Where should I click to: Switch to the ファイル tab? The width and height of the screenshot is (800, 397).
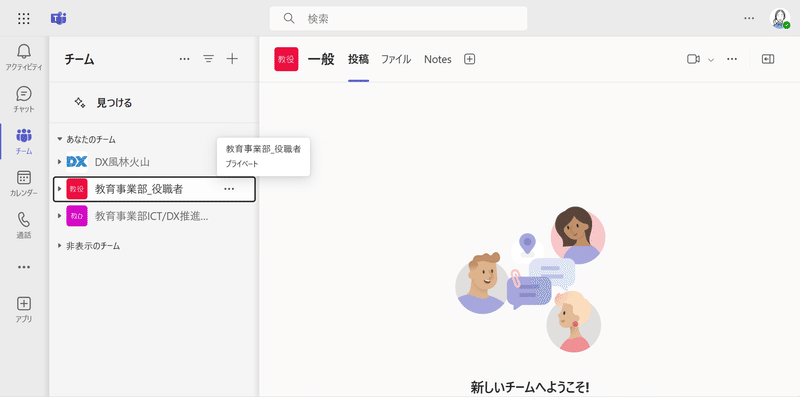tap(396, 59)
